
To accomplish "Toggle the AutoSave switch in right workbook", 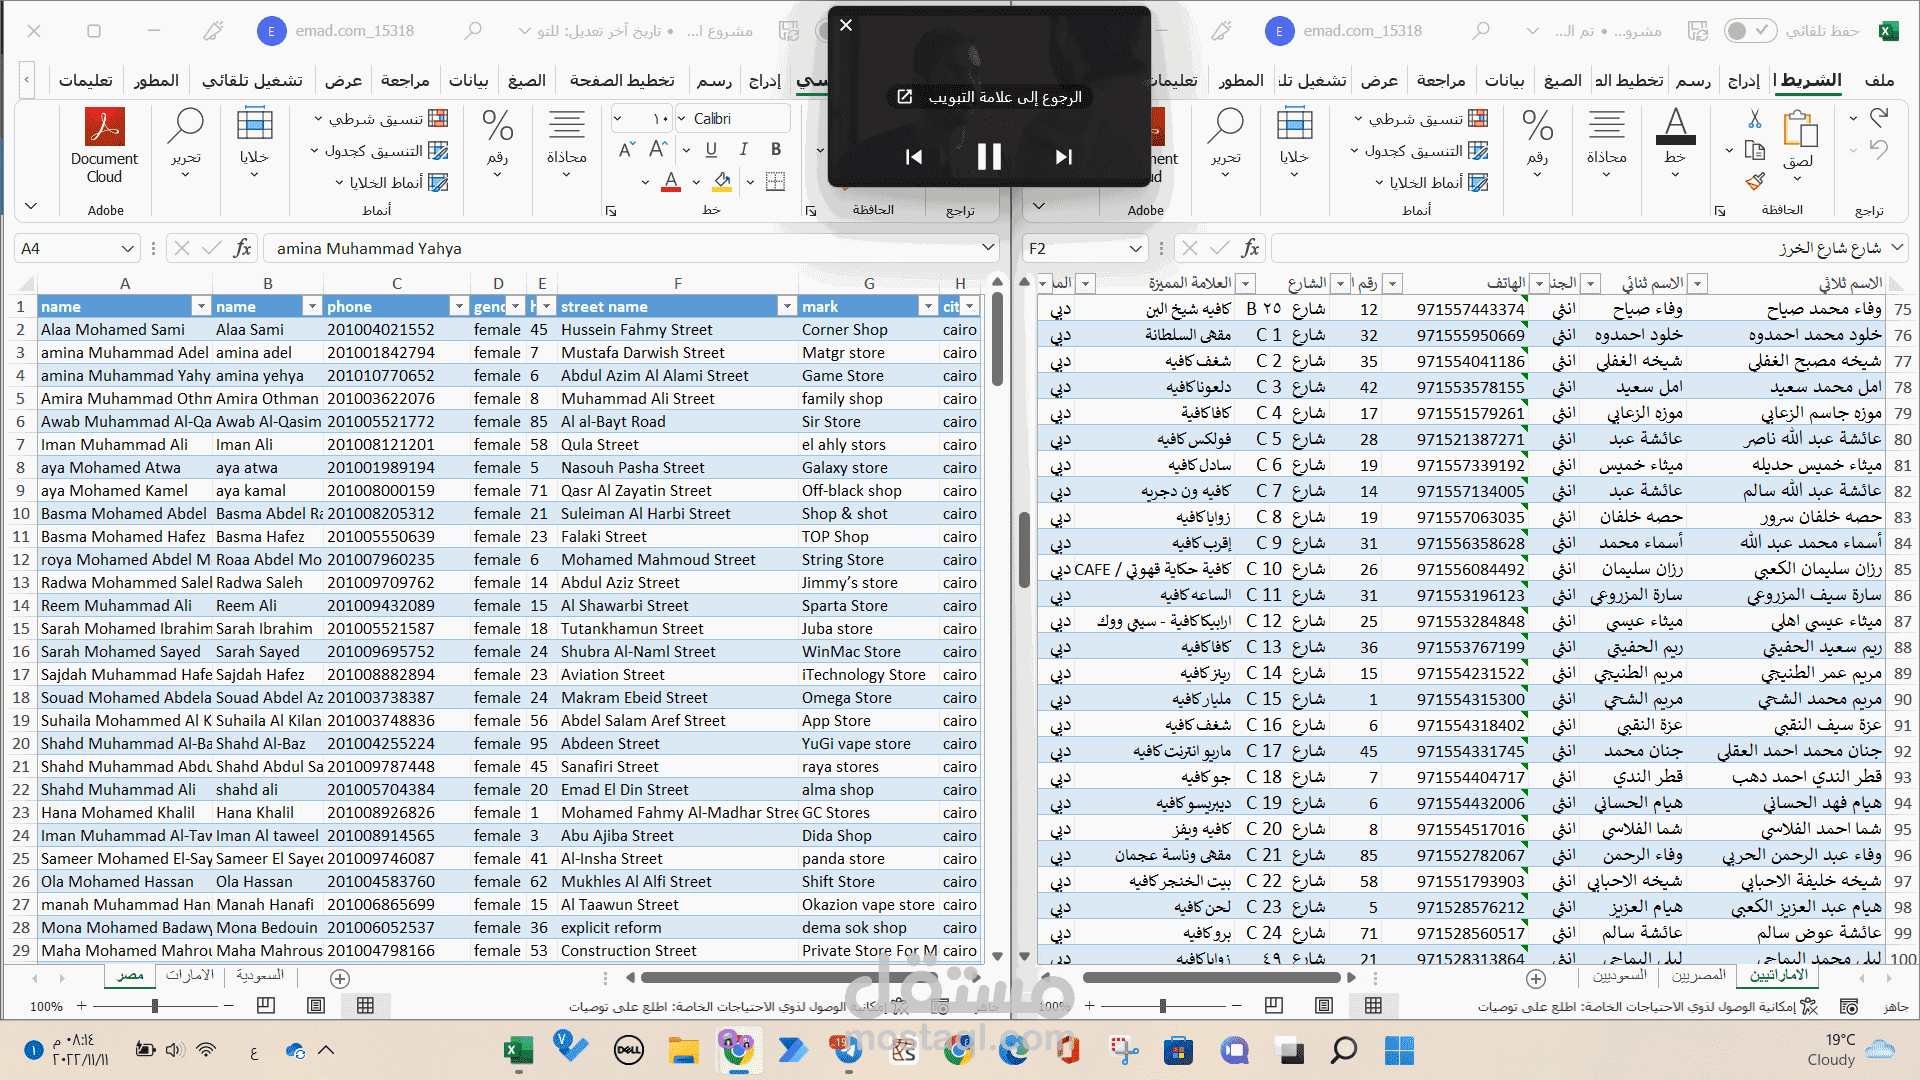I will pos(1749,31).
